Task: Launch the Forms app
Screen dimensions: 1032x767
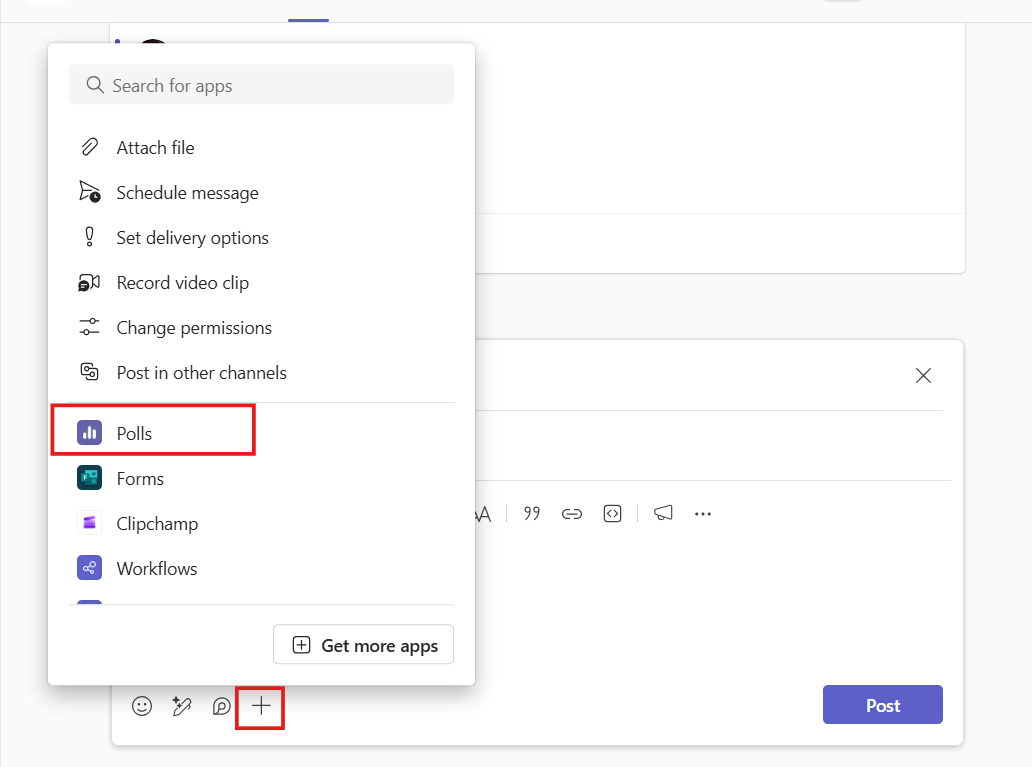Action: coord(140,479)
